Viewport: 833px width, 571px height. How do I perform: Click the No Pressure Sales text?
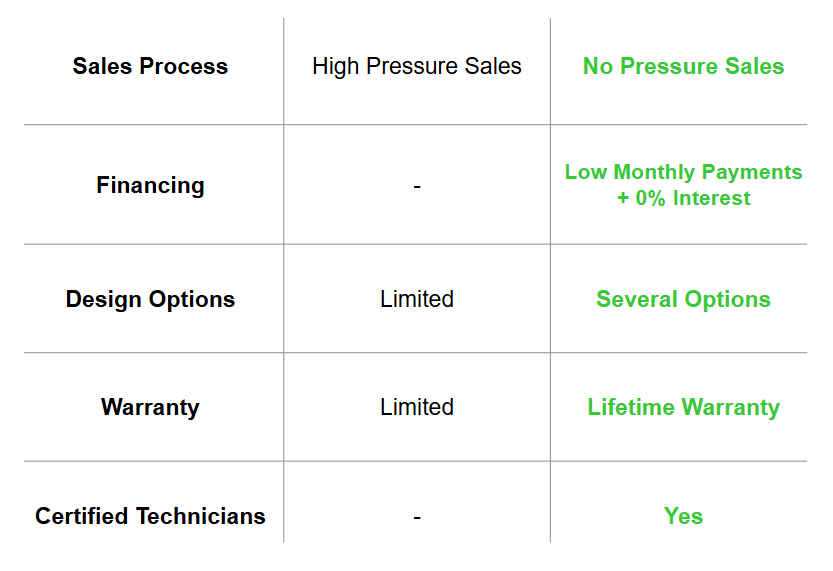[683, 66]
